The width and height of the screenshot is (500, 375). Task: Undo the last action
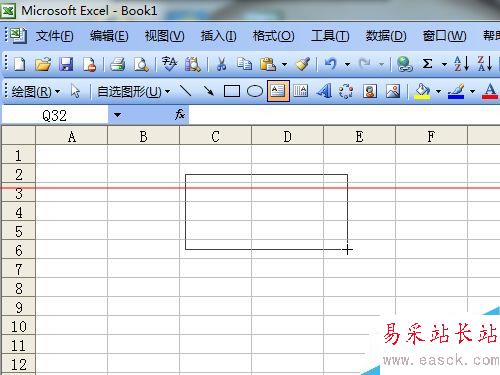coord(330,63)
